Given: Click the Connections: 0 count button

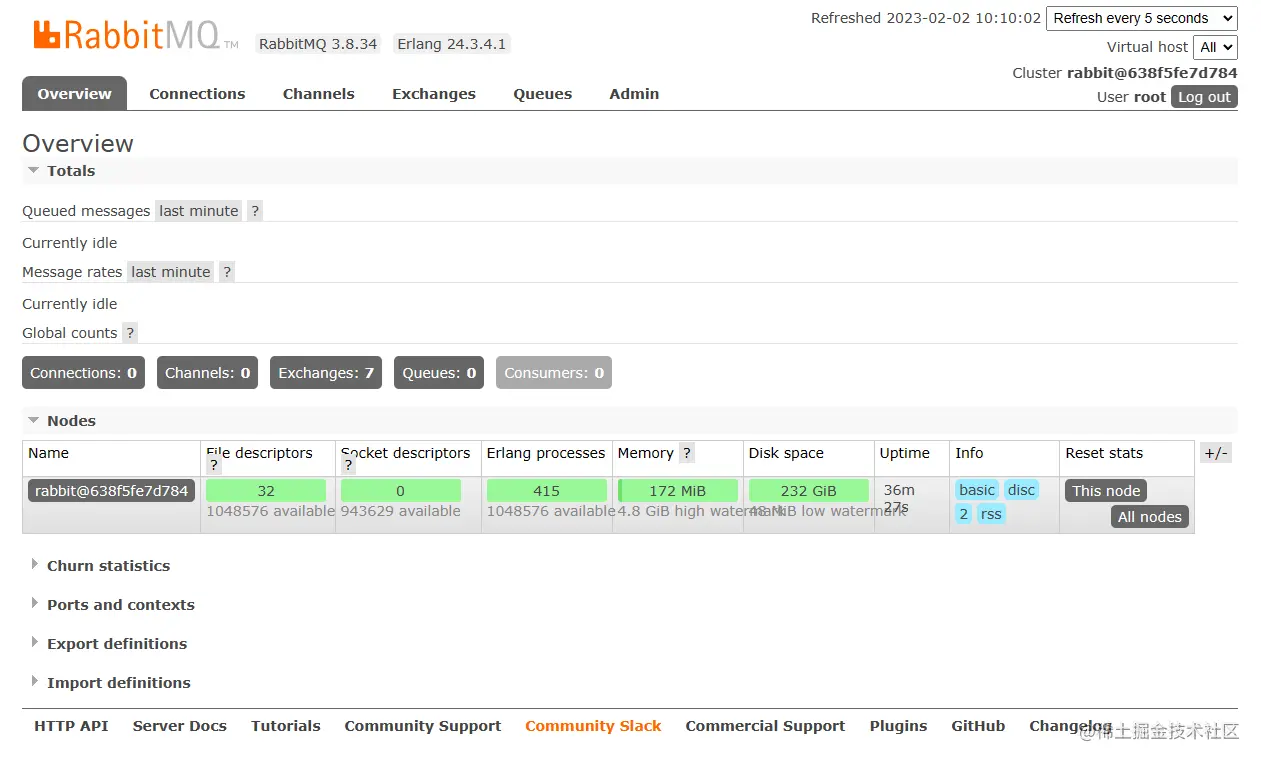Looking at the screenshot, I should click(x=83, y=373).
